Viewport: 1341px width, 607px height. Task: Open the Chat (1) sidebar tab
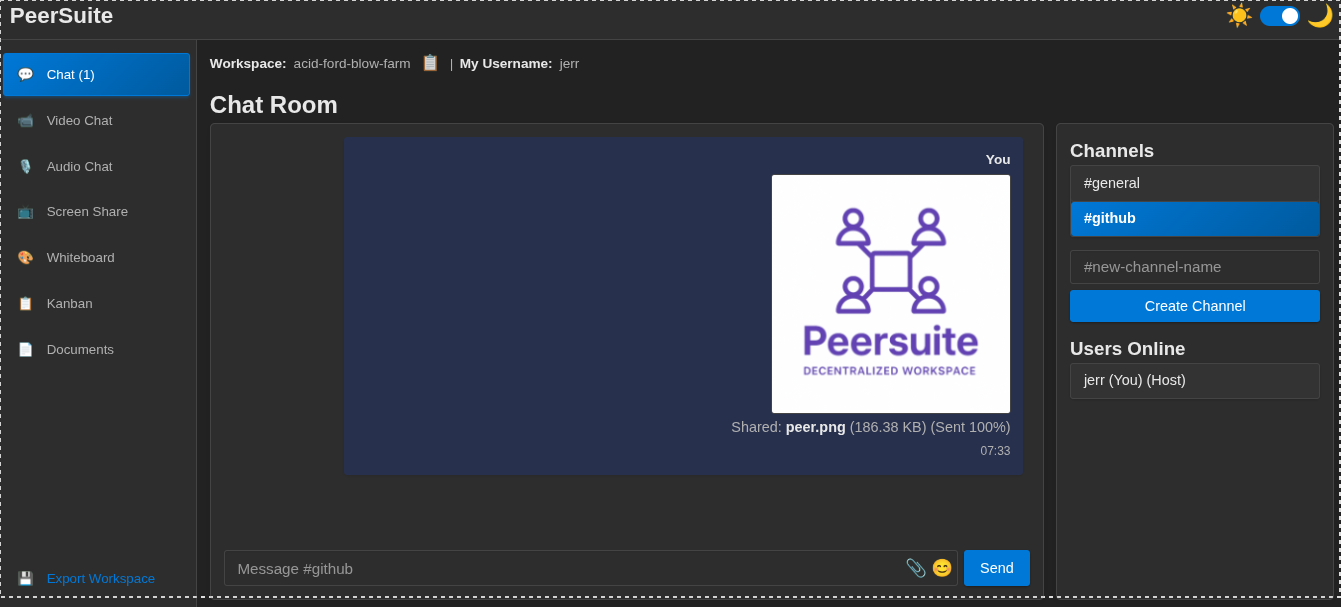click(96, 75)
